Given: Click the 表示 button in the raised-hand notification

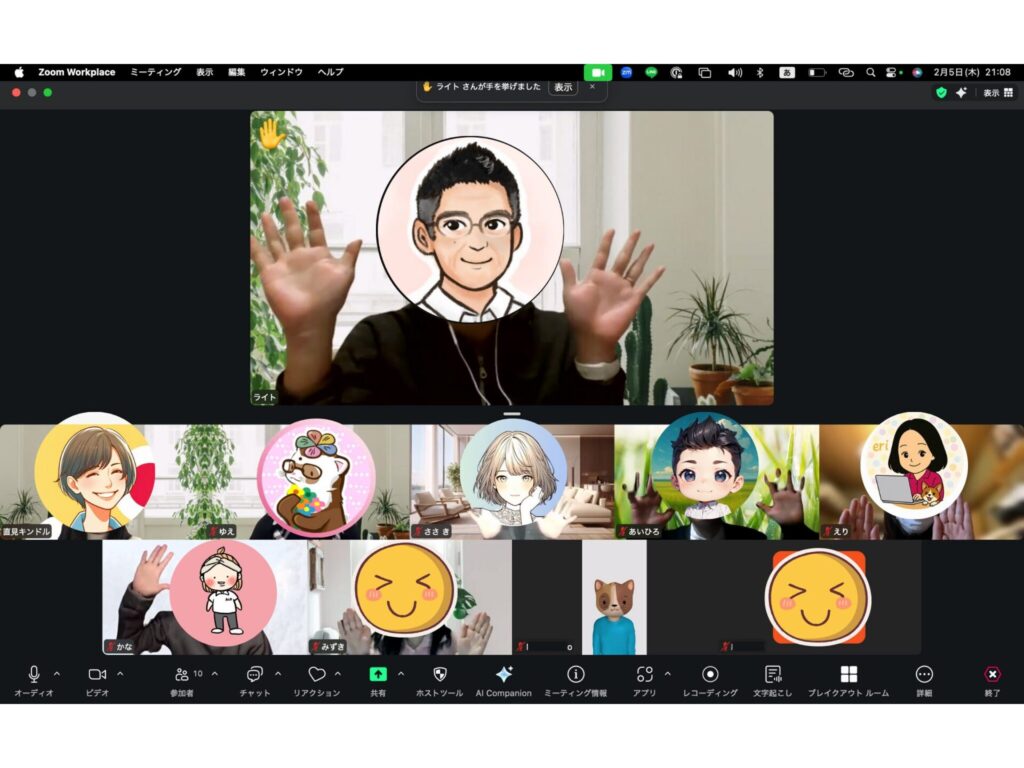Looking at the screenshot, I should click(564, 87).
